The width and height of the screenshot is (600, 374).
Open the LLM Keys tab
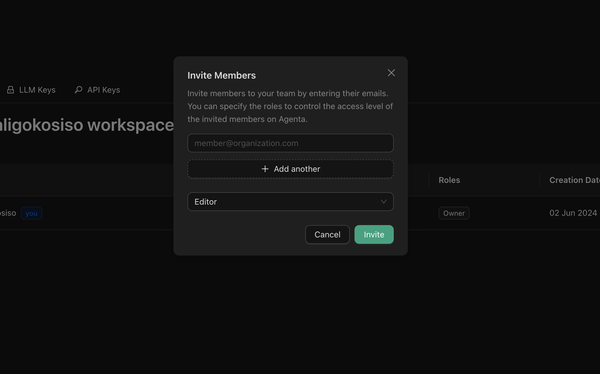click(31, 90)
